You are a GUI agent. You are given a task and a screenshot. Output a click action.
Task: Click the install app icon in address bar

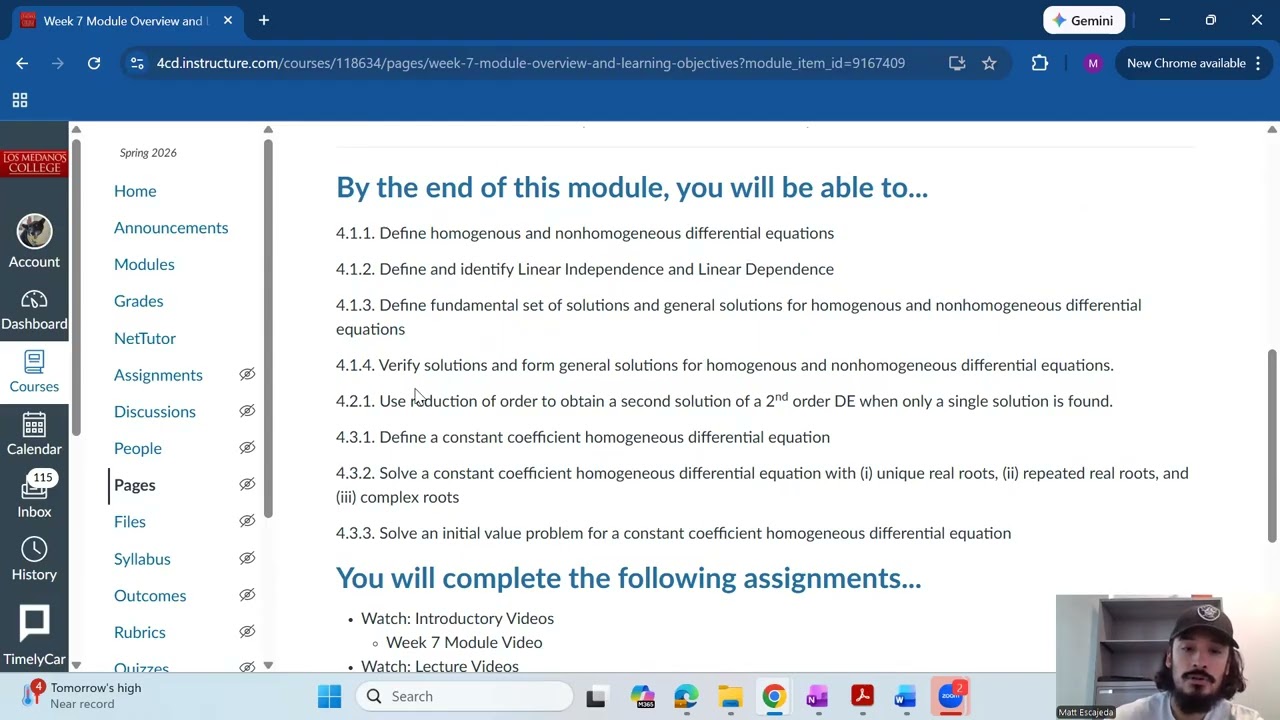click(x=957, y=63)
